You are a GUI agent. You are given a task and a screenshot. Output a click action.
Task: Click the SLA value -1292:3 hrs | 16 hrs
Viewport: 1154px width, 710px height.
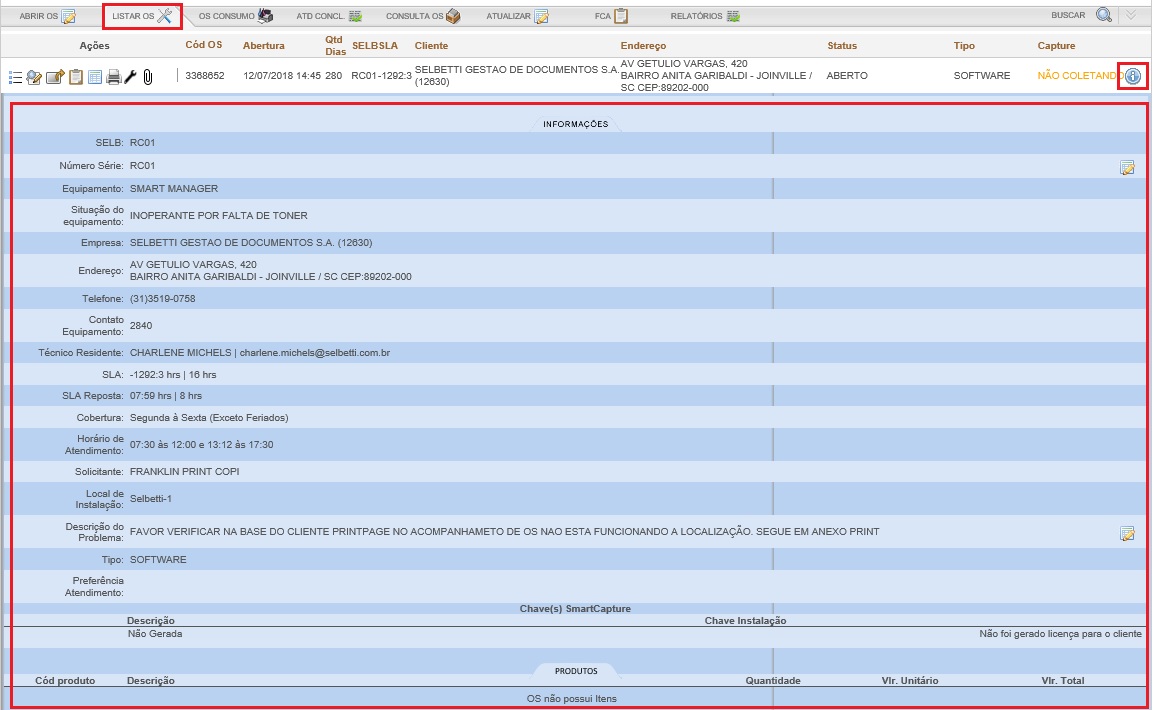(173, 375)
